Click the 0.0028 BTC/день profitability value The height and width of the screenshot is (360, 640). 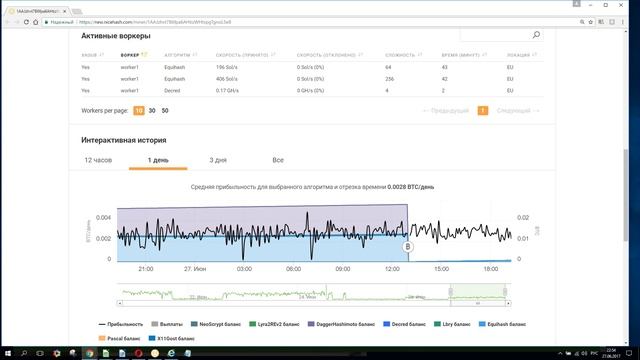click(x=411, y=187)
